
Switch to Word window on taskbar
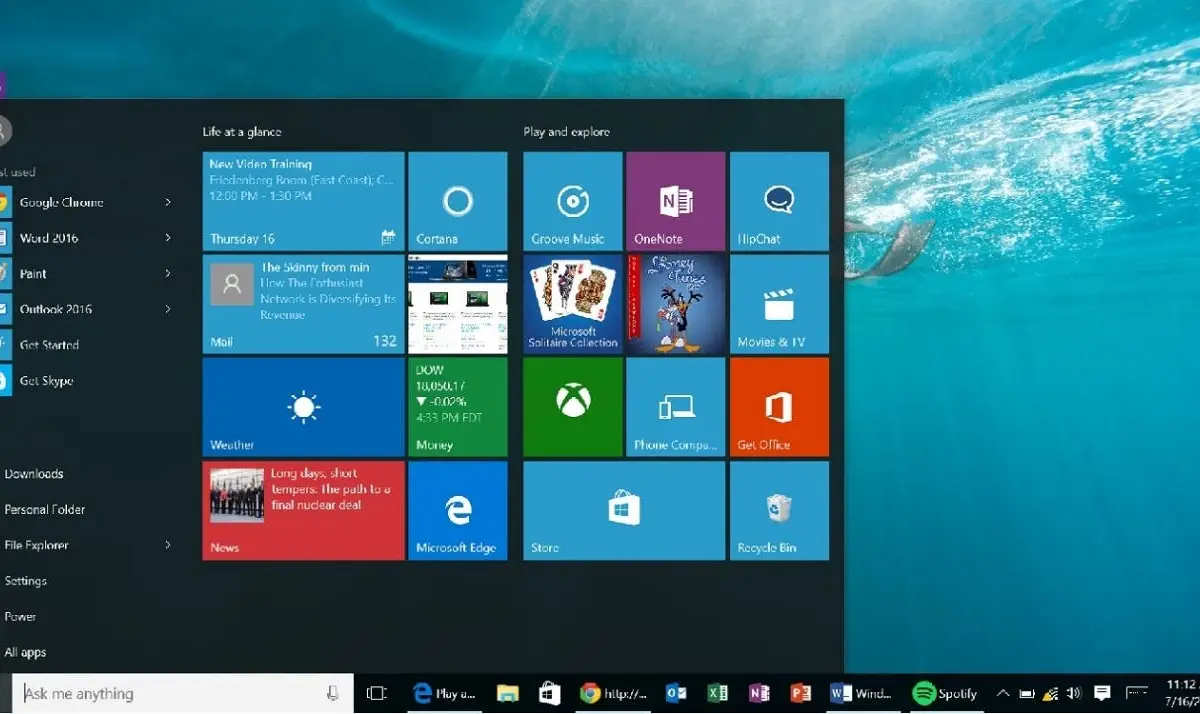pyautogui.click(x=861, y=693)
